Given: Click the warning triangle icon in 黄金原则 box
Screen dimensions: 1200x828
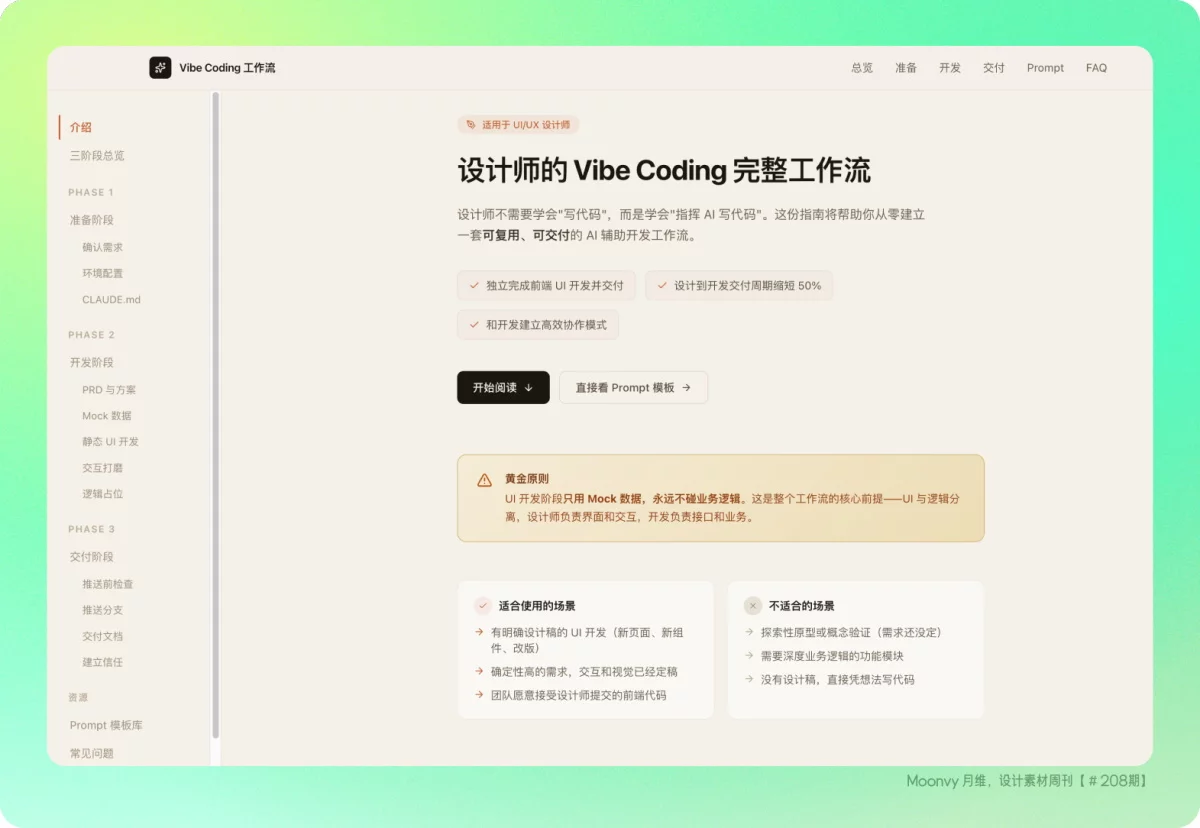Looking at the screenshot, I should 485,480.
